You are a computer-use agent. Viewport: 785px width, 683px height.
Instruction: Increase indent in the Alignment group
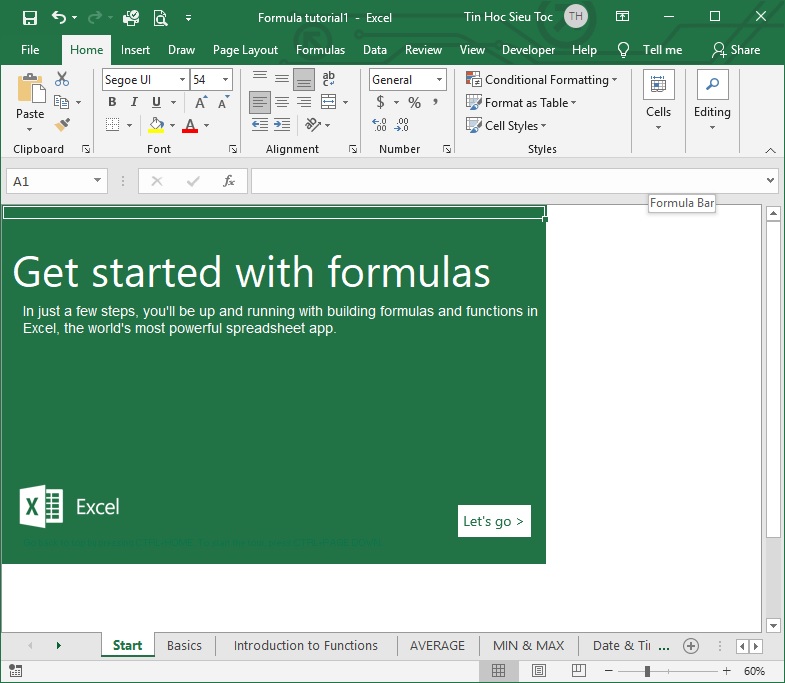tap(282, 124)
